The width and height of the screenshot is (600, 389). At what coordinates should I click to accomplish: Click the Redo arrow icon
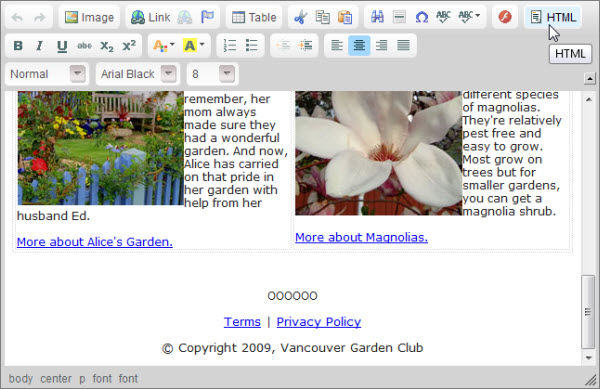click(40, 18)
